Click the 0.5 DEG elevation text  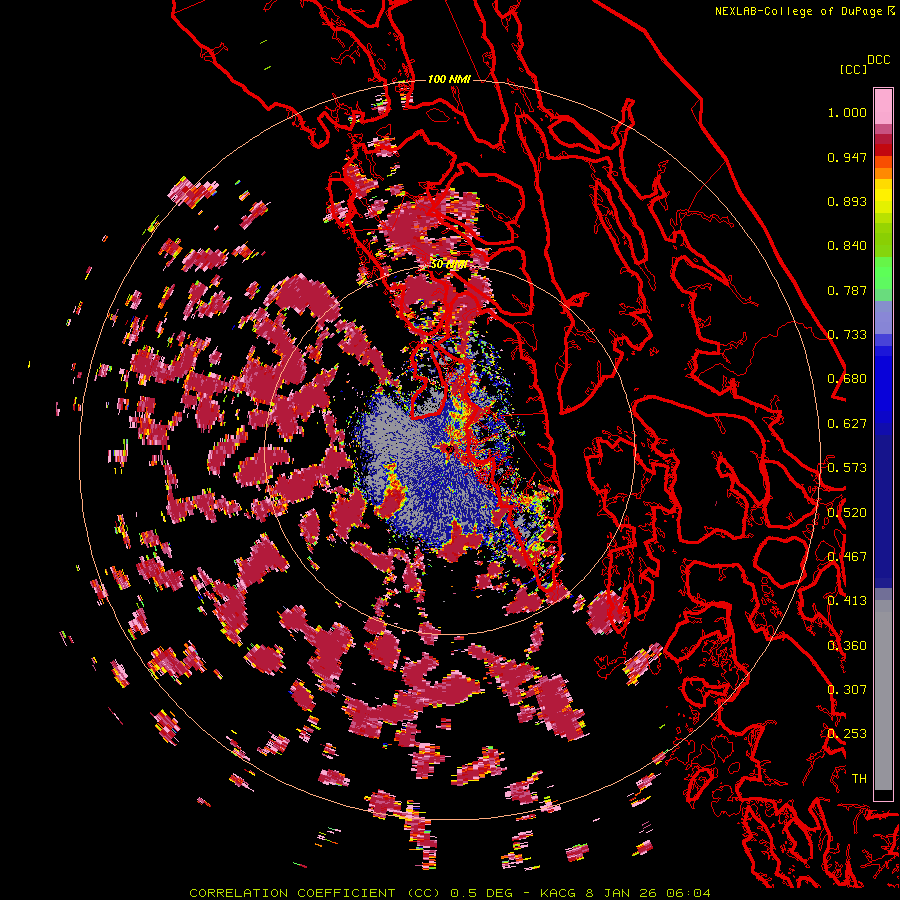click(482, 893)
